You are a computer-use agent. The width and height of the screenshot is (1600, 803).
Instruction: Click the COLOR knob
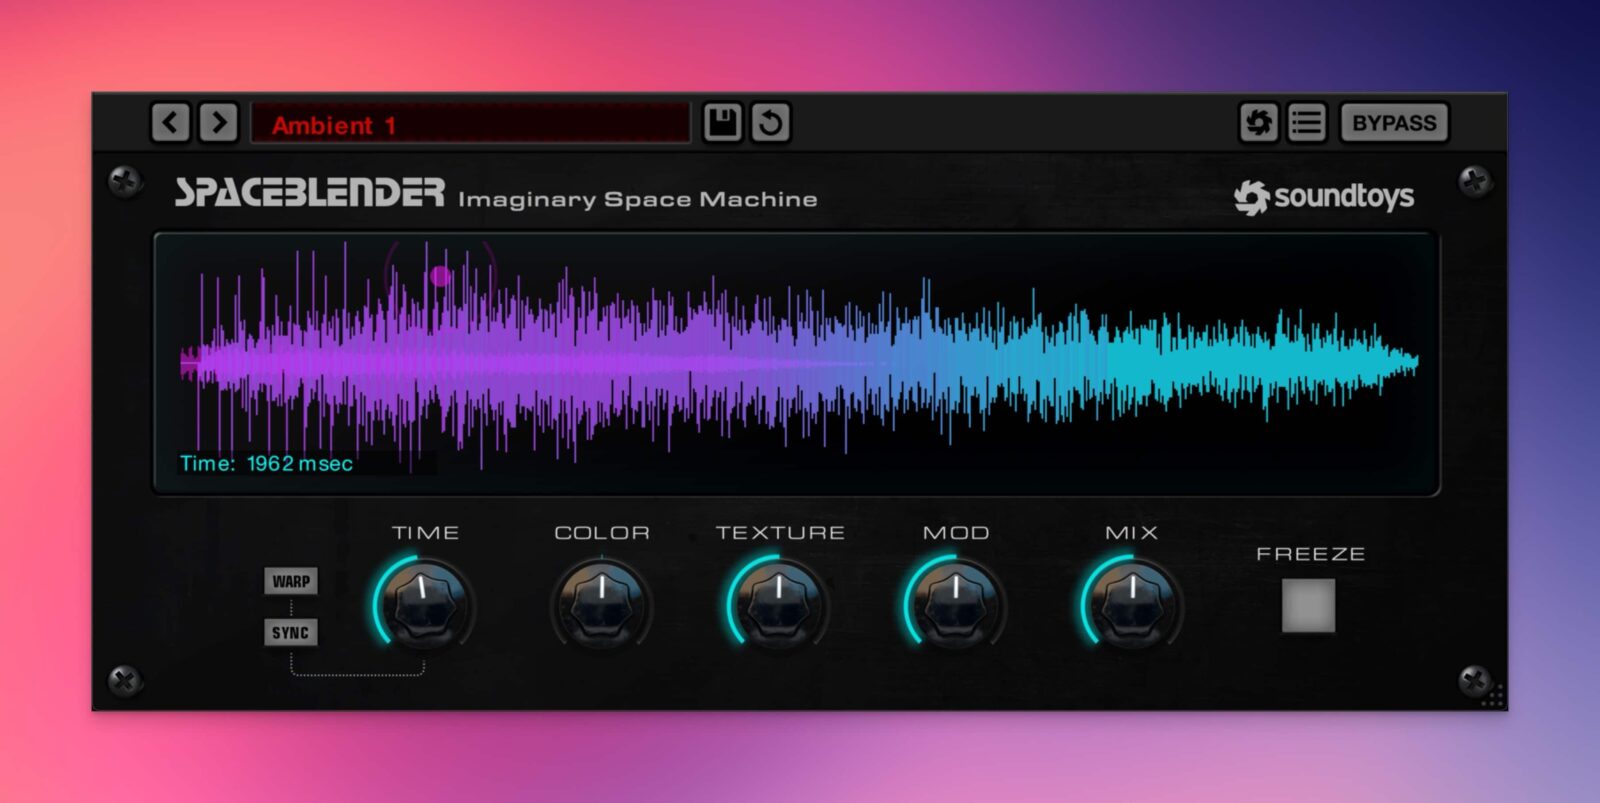(601, 603)
